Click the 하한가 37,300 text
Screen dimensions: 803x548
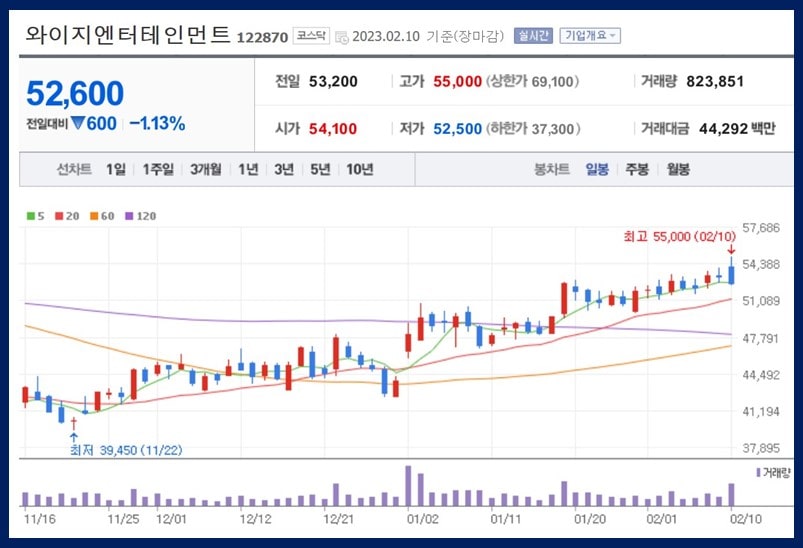533,129
